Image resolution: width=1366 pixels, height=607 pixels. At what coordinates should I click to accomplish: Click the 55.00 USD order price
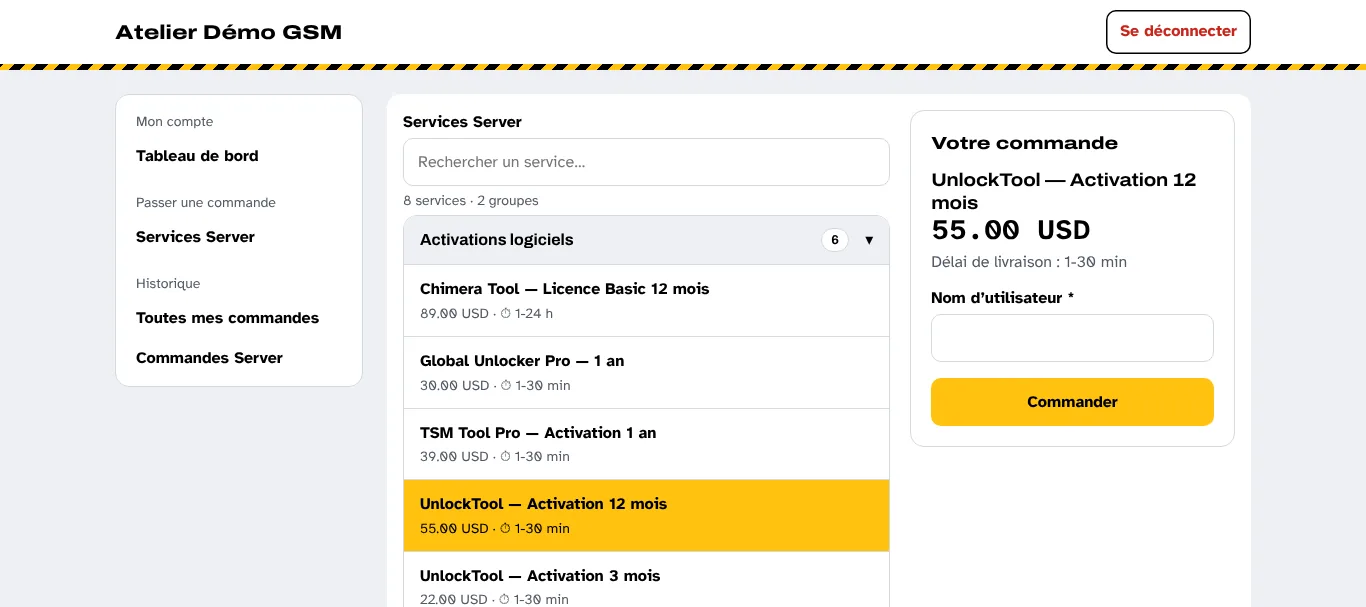[1011, 230]
